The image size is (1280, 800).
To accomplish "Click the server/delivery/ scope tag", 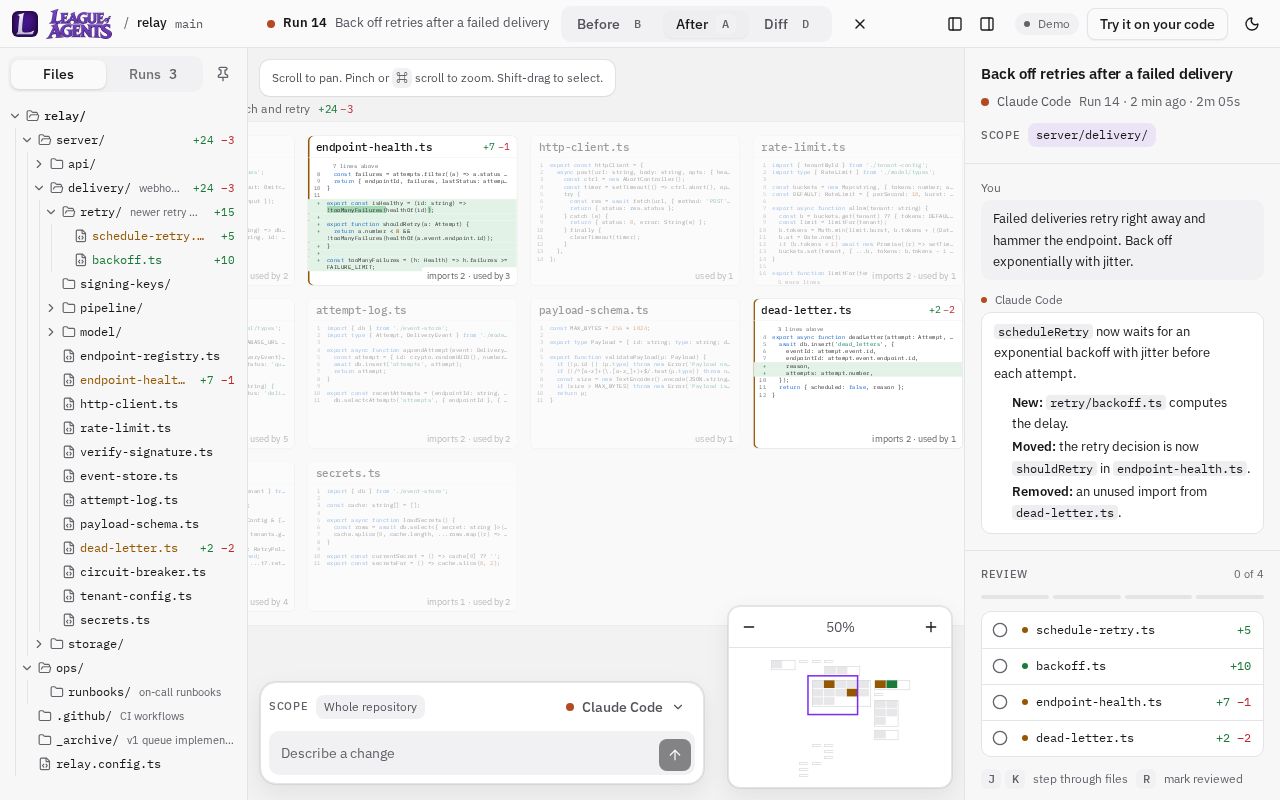I will point(1092,135).
